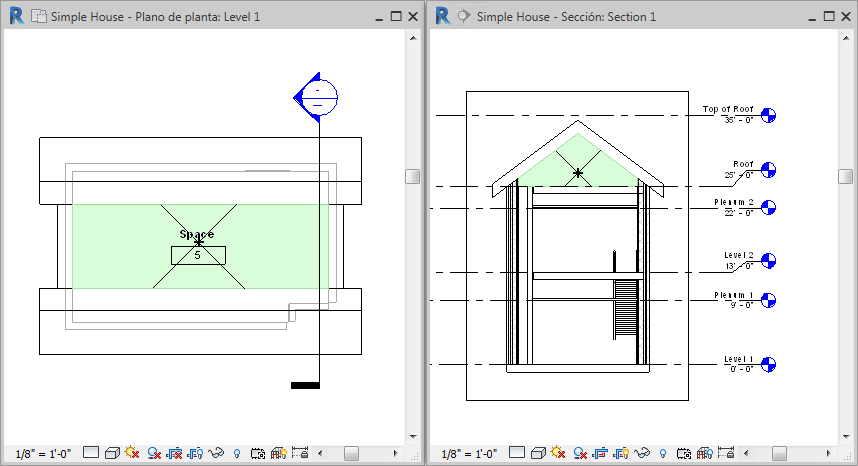The image size is (858, 466).
Task: Close the Section 1 view window
Action: (x=845, y=16)
